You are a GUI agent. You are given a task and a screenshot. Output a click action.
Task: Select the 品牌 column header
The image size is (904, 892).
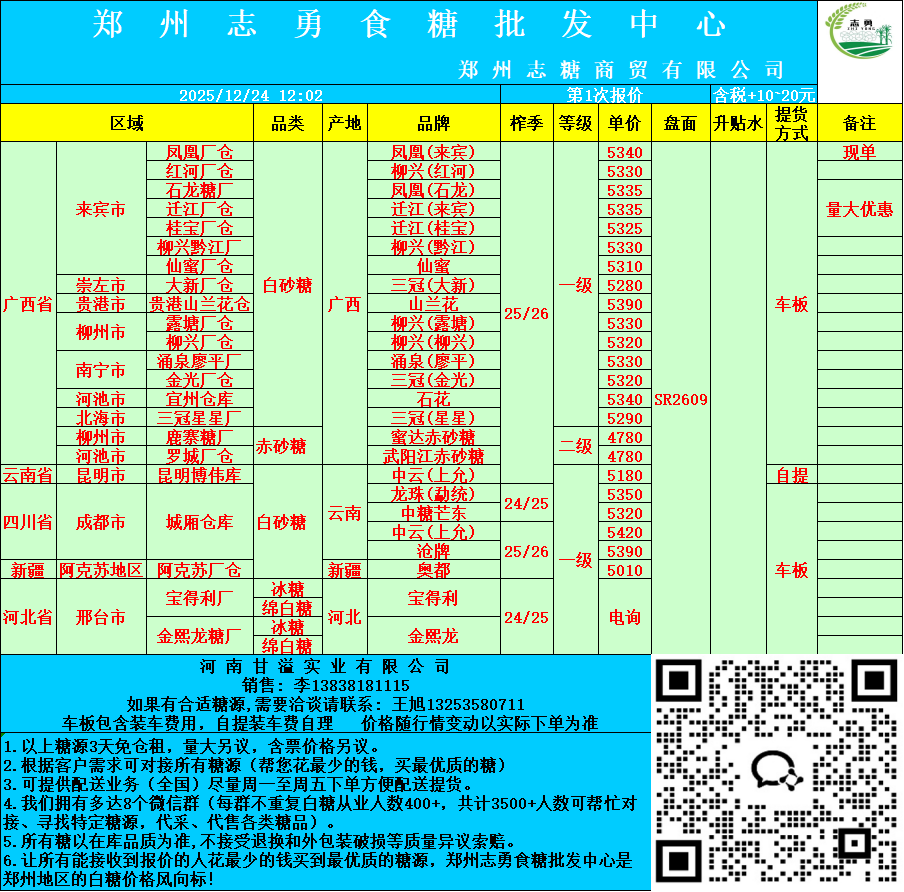tap(433, 124)
